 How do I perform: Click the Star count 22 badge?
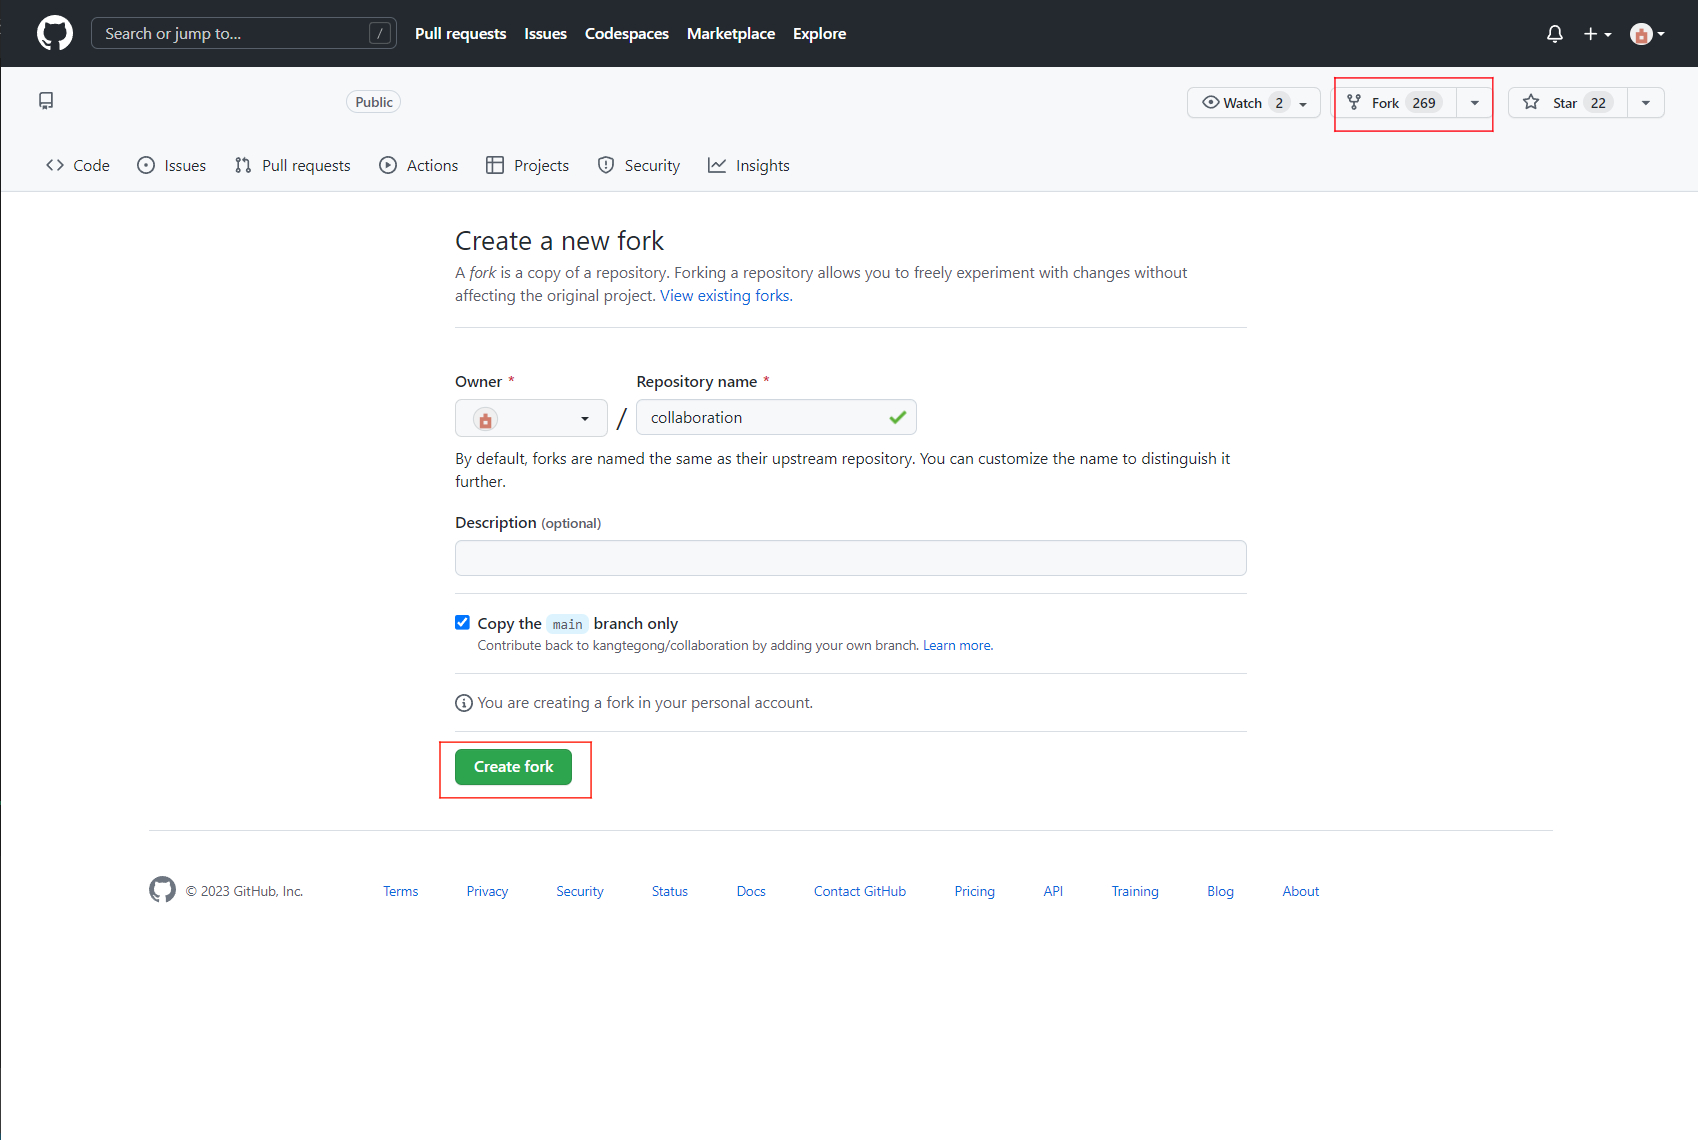(1598, 103)
